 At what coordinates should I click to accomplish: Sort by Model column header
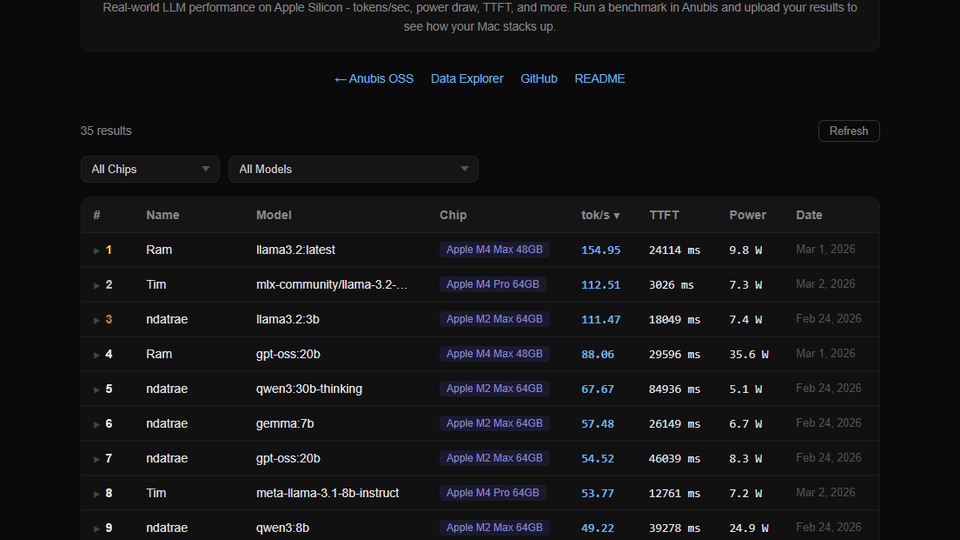(274, 215)
